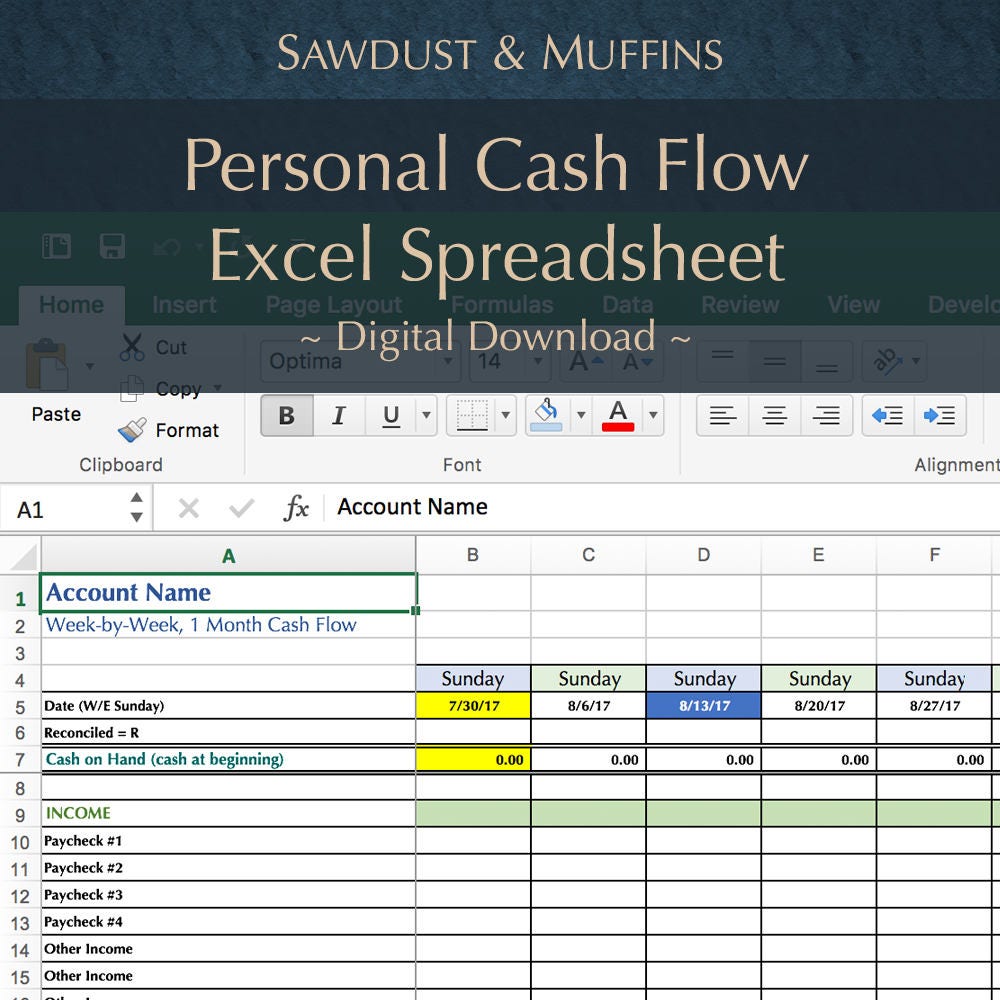Toggle underline formatting
The width and height of the screenshot is (1000, 1000).
click(390, 412)
